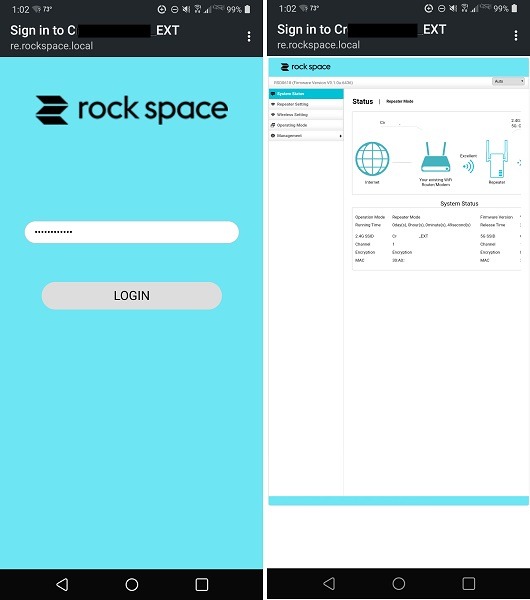Open Wireless Setting in the sidebar
The image size is (530, 600).
306,115
